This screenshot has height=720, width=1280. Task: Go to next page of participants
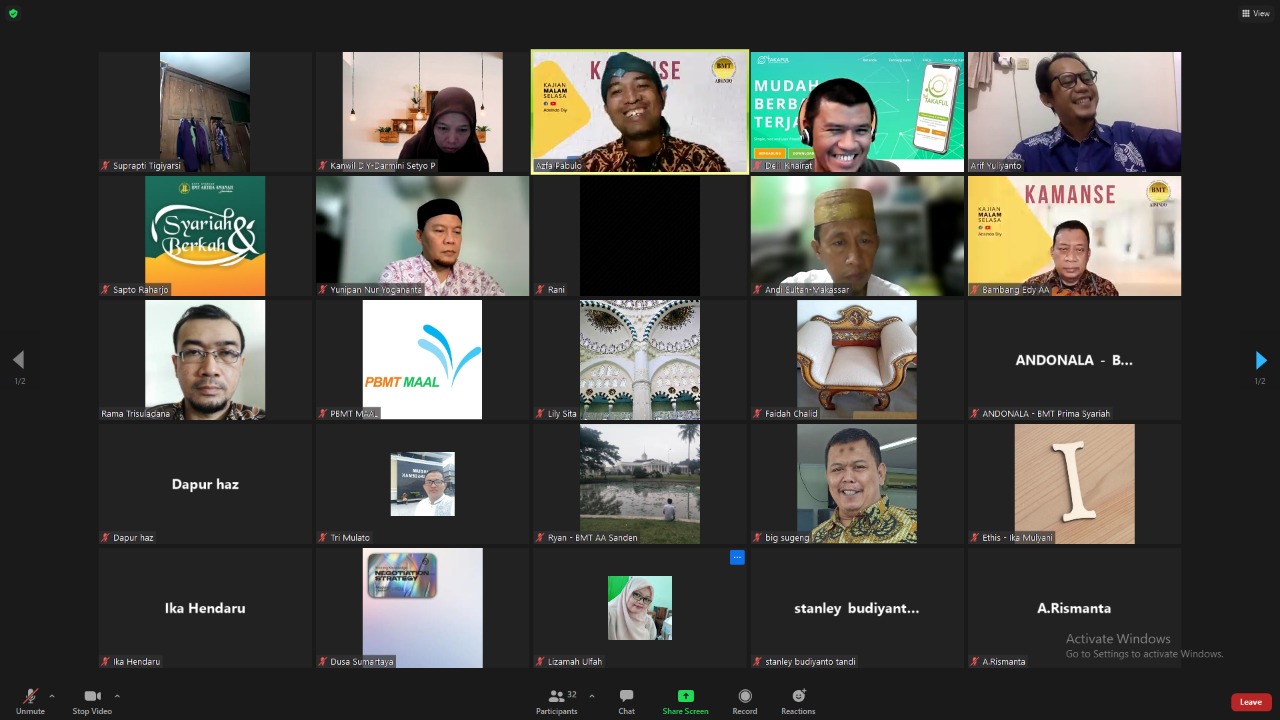[x=1260, y=360]
